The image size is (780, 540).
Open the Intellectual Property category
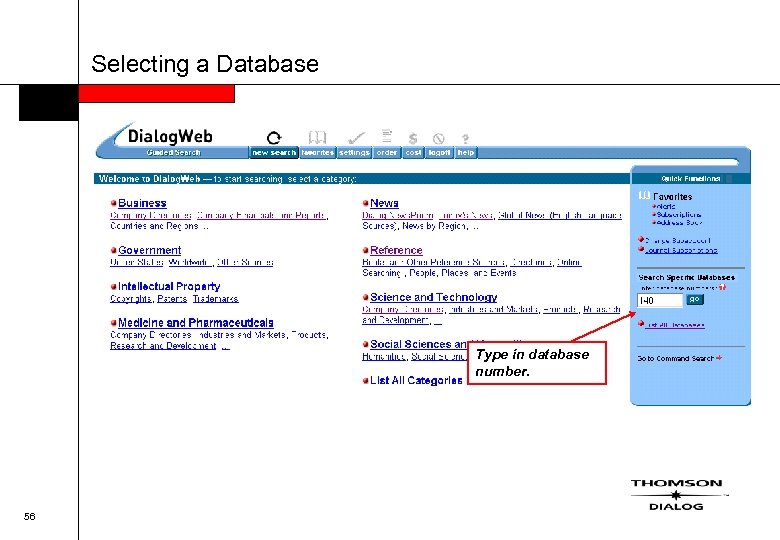[169, 286]
